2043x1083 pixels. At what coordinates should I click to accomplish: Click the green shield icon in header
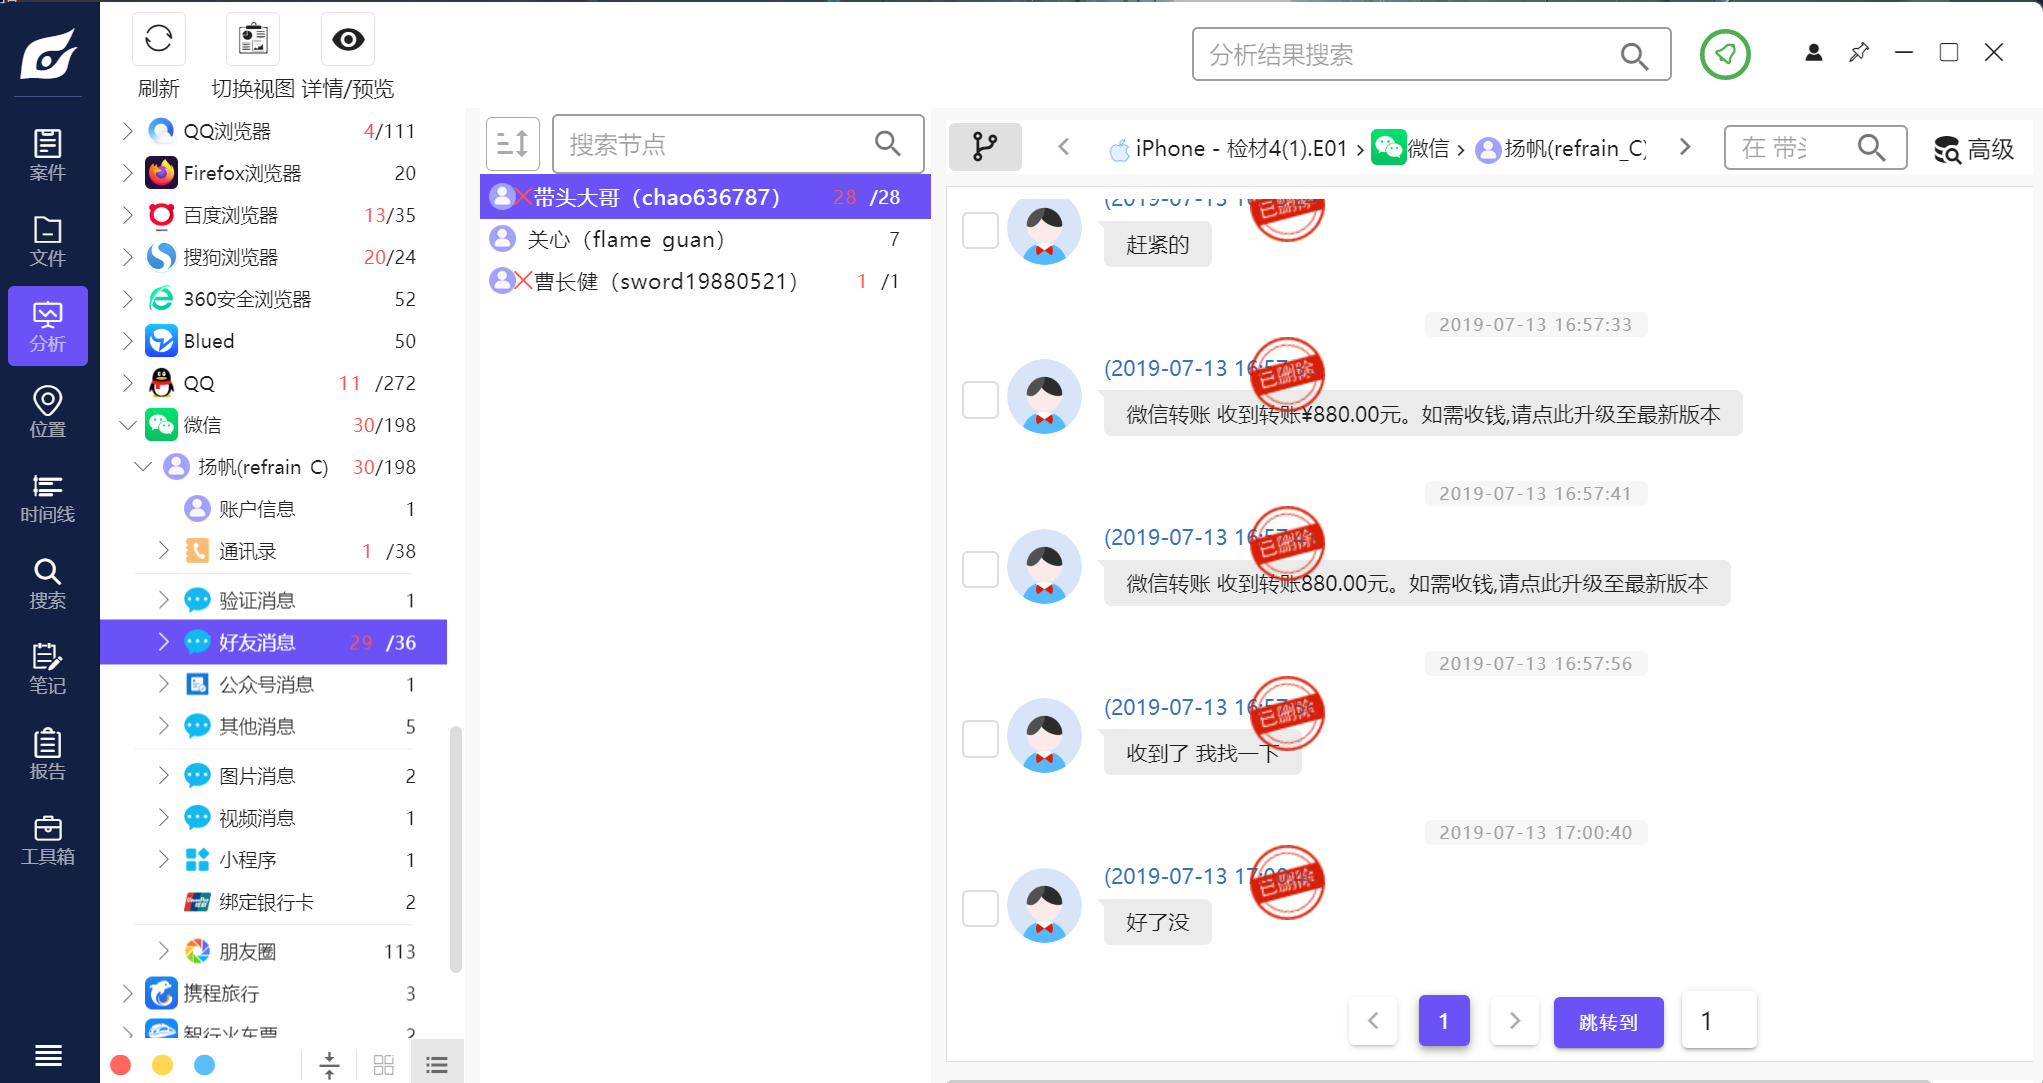pyautogui.click(x=1725, y=54)
